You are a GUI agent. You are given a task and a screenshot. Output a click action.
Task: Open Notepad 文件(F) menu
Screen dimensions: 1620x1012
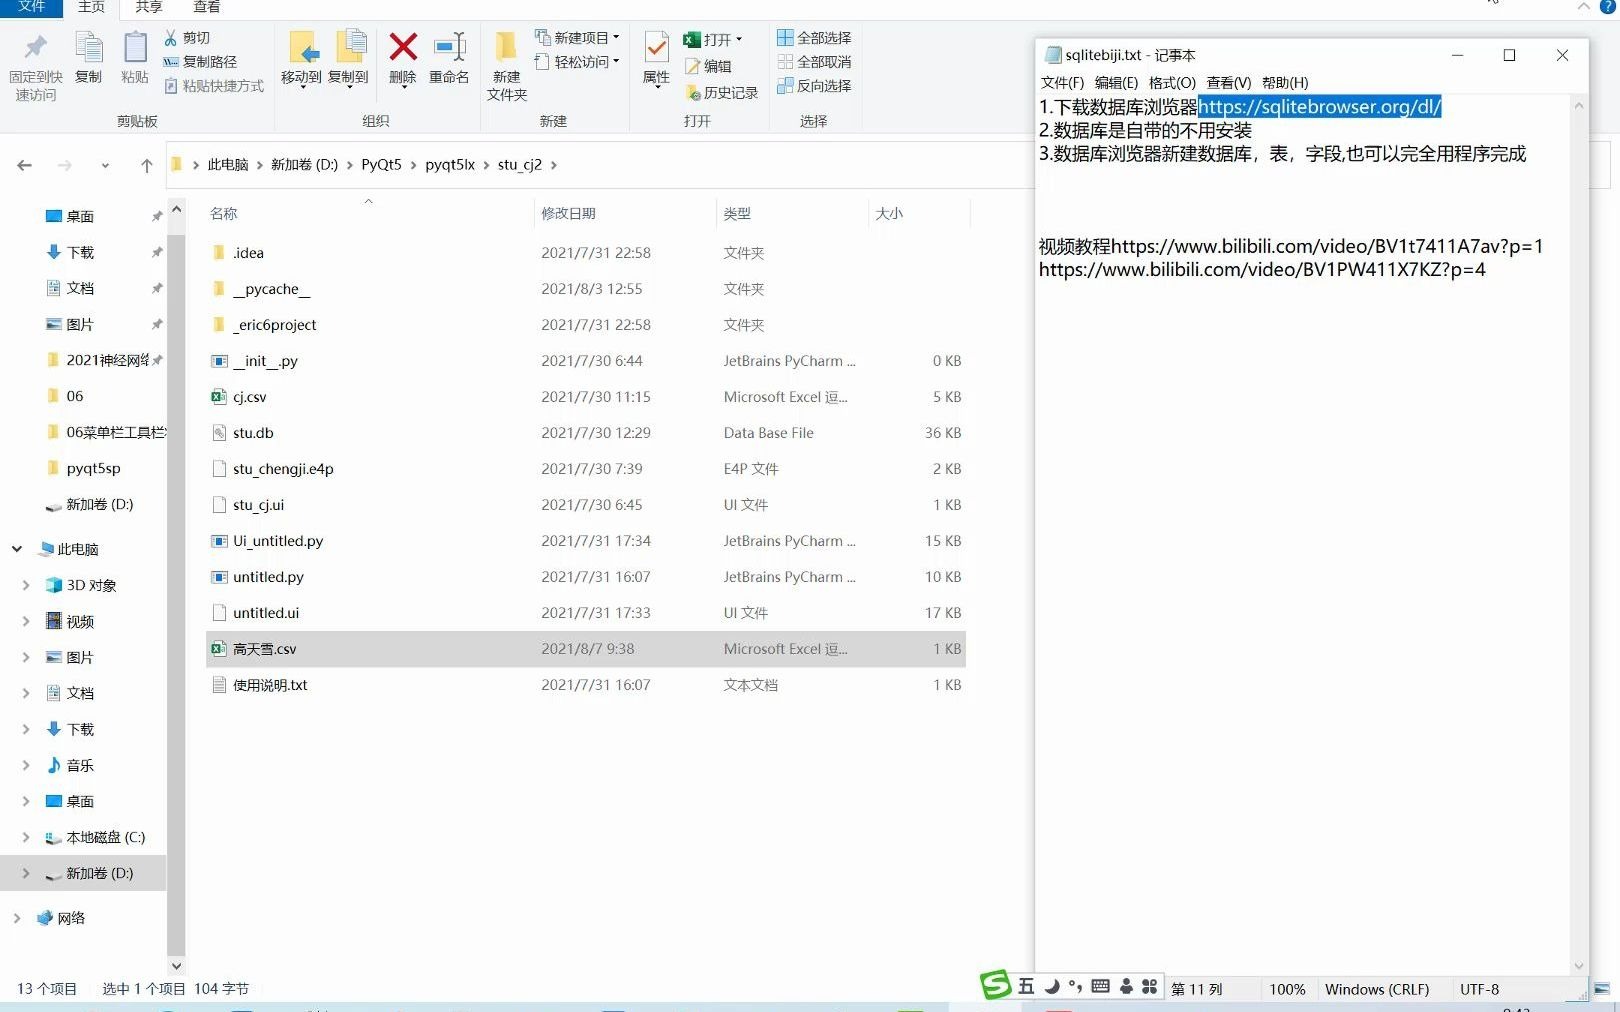pos(1062,83)
